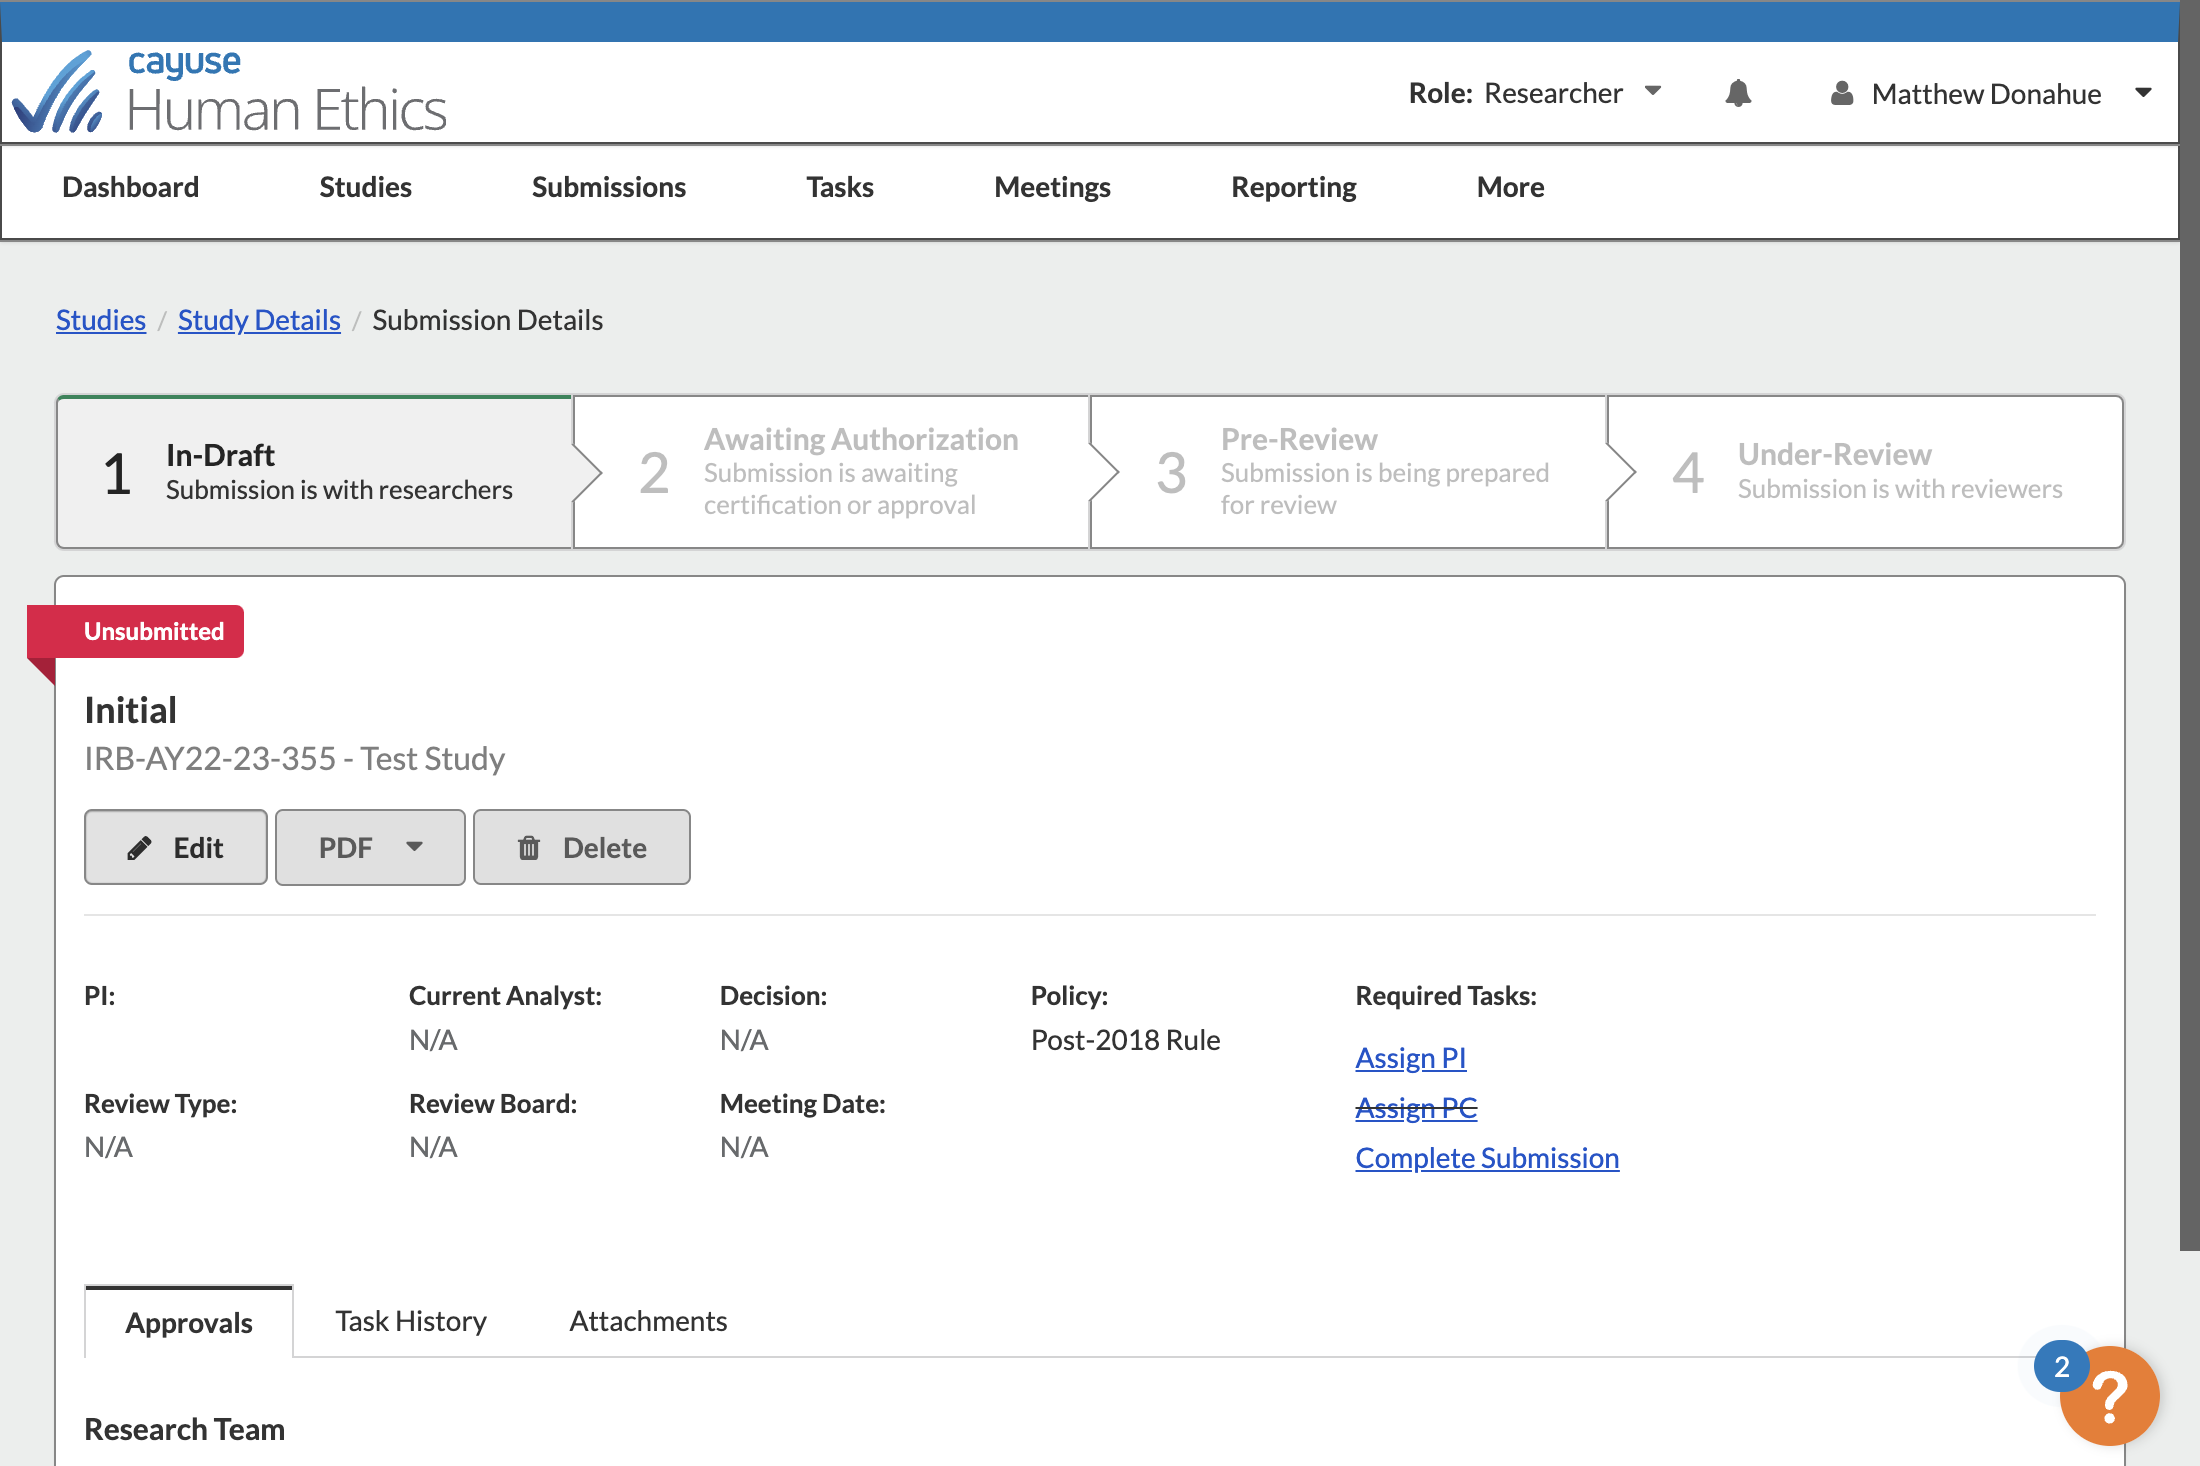Click the Cayuse Human Ethics logo
Screen dimensions: 2200x1466
click(230, 92)
